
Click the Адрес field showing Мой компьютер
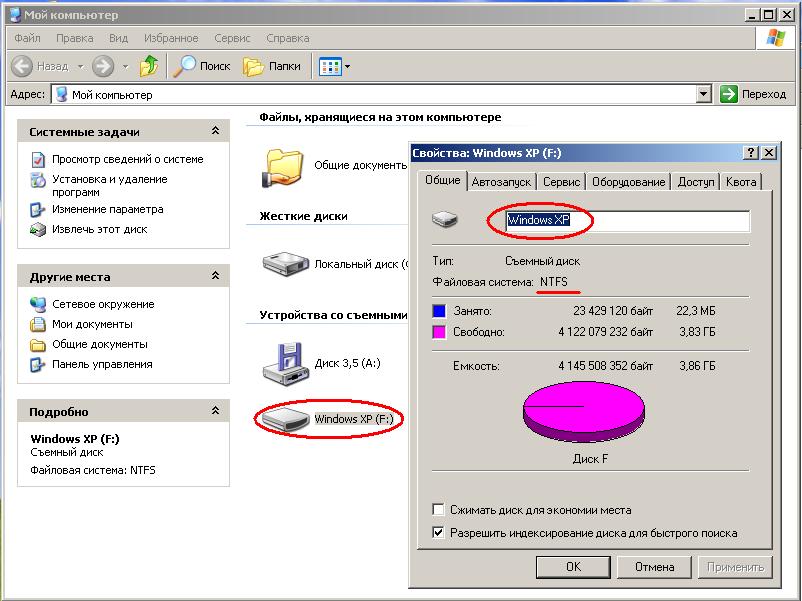click(x=381, y=94)
